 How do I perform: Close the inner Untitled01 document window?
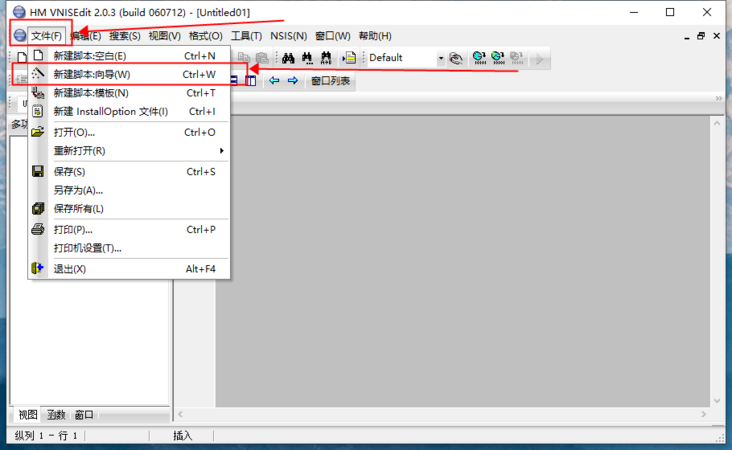tap(717, 36)
